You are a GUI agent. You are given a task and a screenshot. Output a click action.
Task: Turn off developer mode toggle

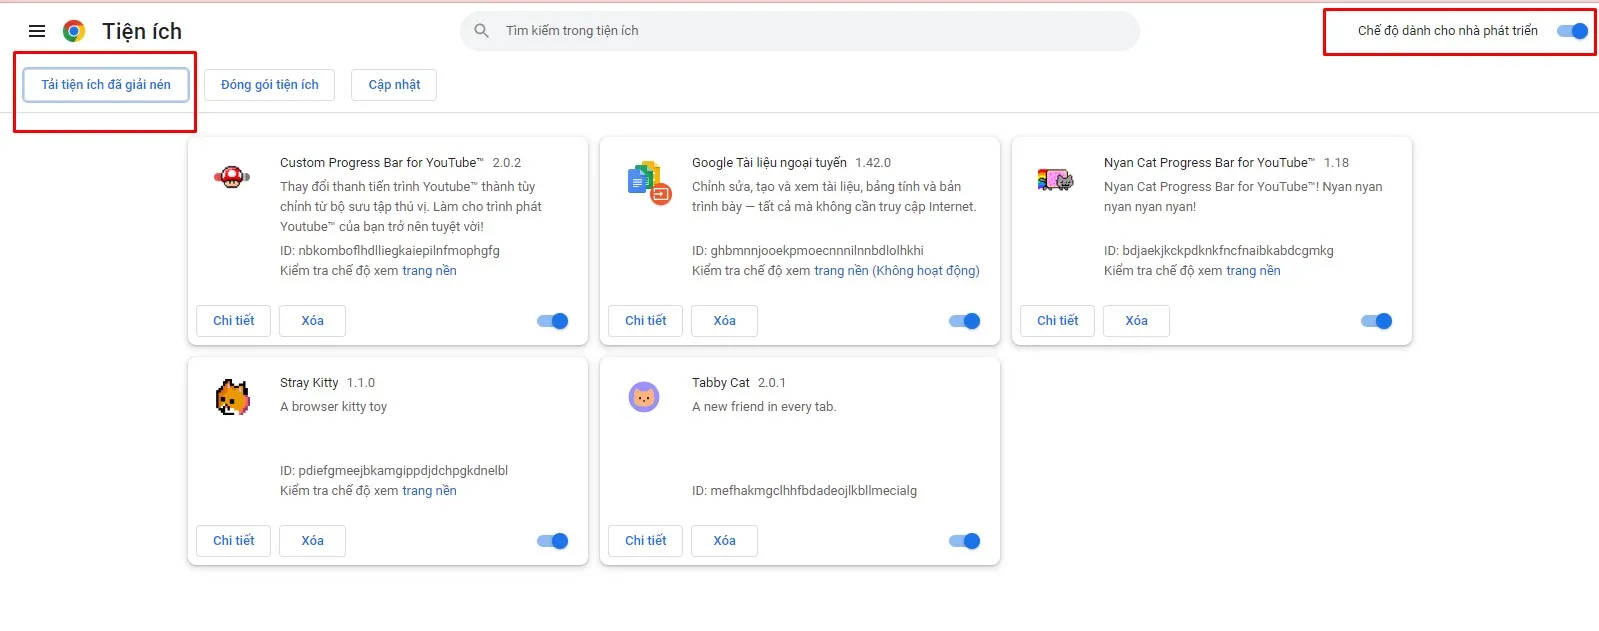1572,31
